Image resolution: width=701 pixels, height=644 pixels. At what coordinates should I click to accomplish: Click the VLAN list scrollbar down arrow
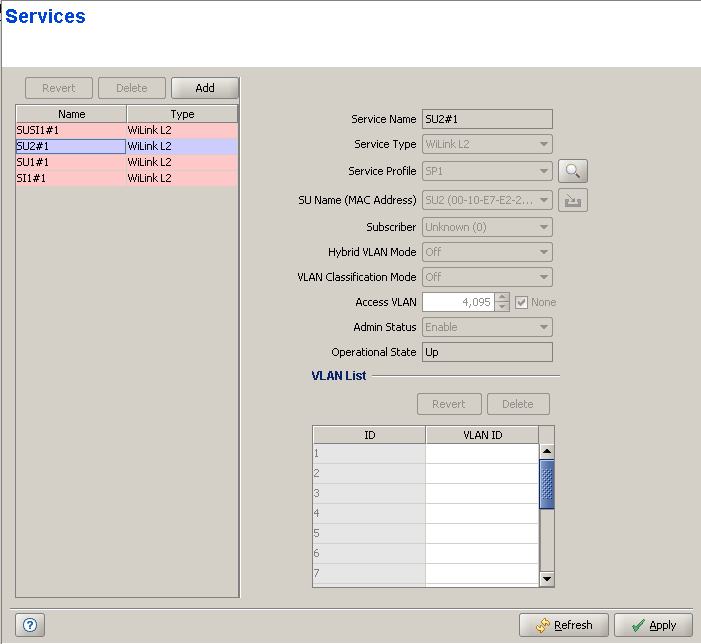[547, 578]
